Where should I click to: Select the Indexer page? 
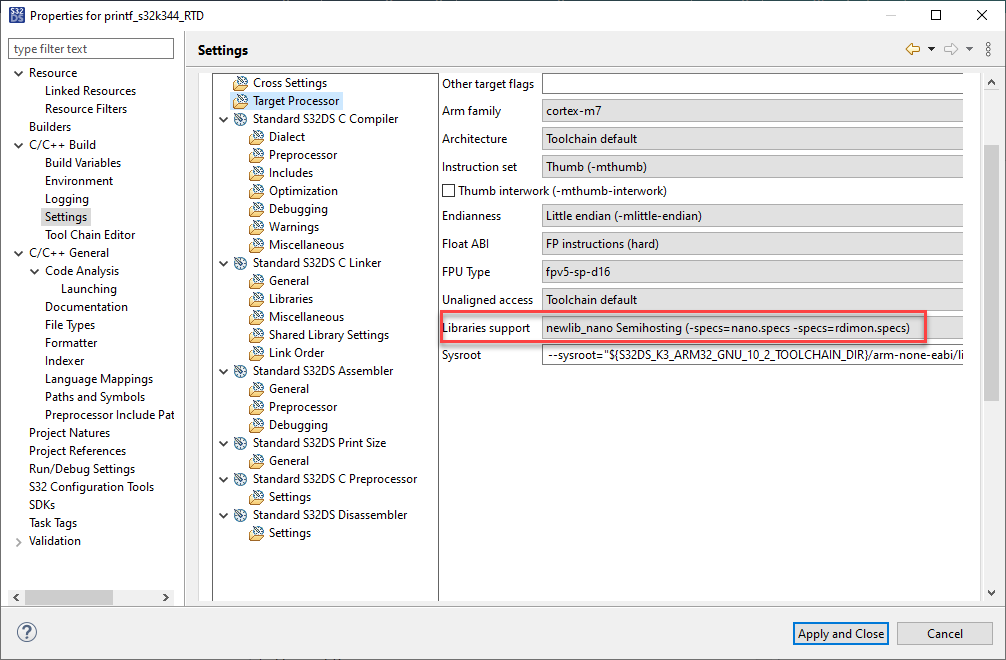click(64, 361)
